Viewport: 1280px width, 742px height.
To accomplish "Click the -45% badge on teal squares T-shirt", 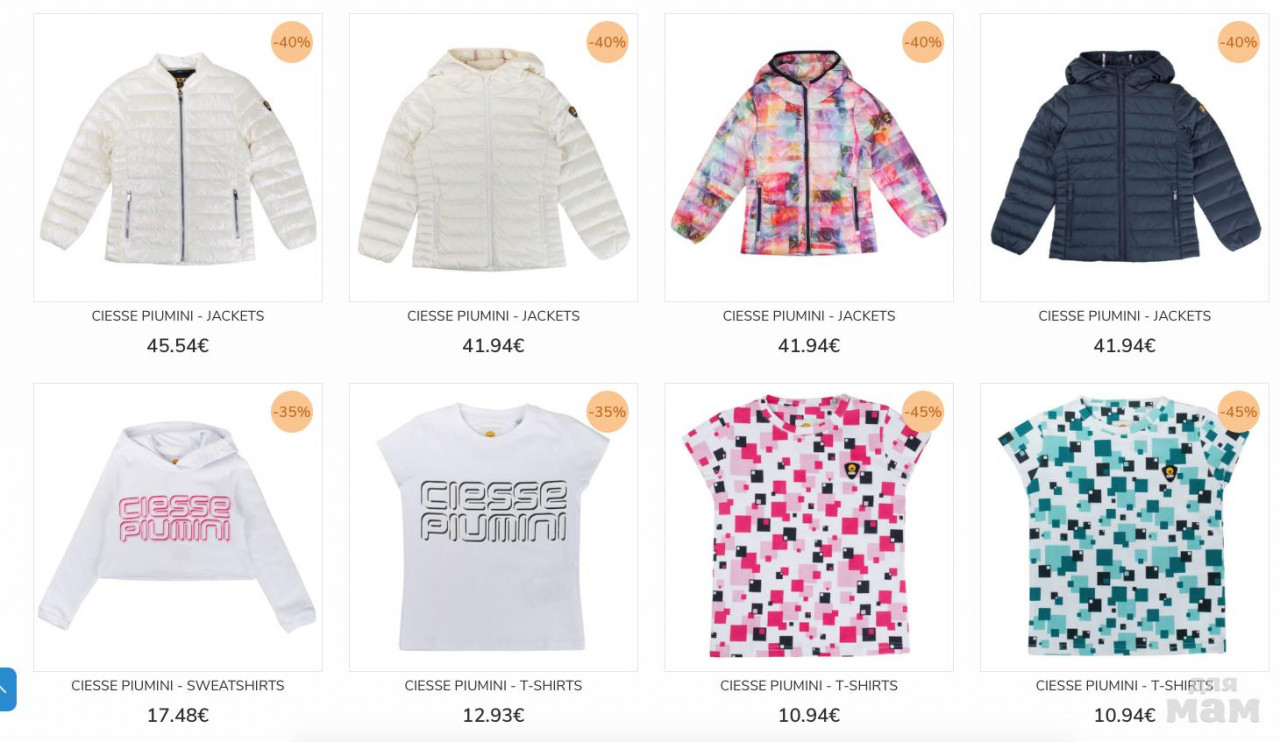I will click(1239, 412).
